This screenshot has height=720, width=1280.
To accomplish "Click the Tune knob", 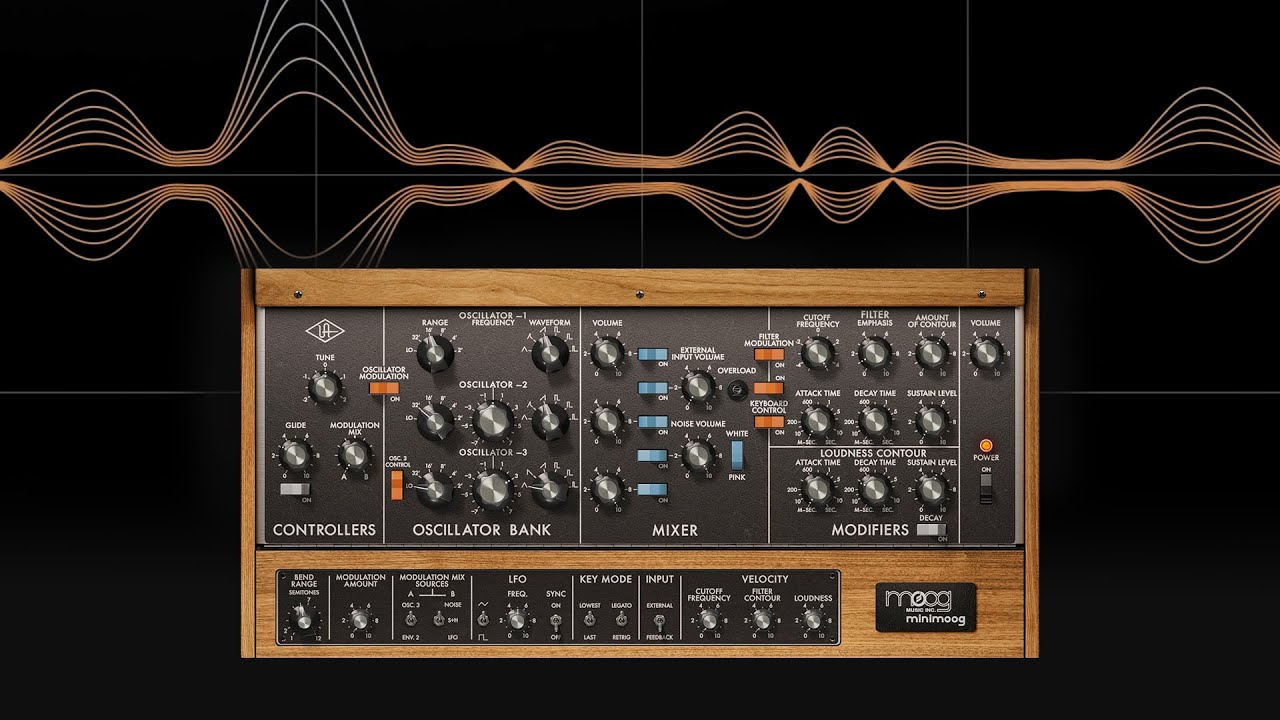I will pos(325,388).
